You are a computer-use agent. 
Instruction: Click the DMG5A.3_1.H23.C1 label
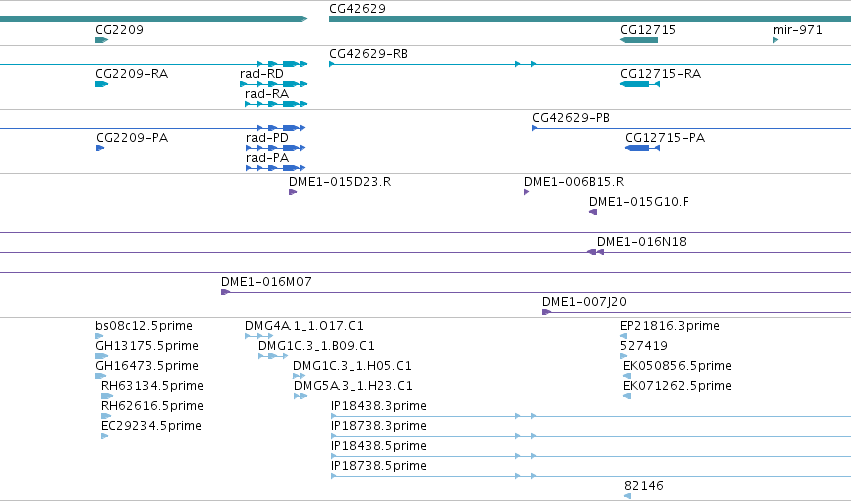pos(353,386)
